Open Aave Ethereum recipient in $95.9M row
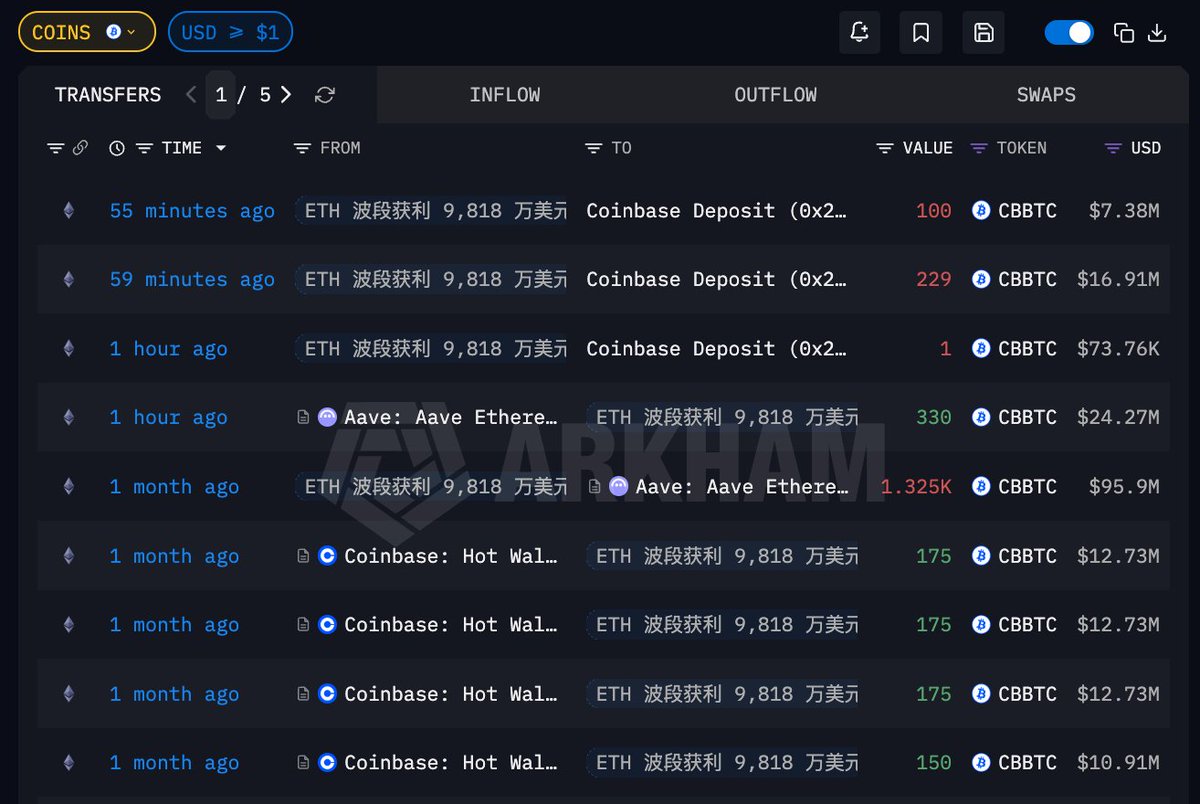1200x804 pixels. click(742, 487)
